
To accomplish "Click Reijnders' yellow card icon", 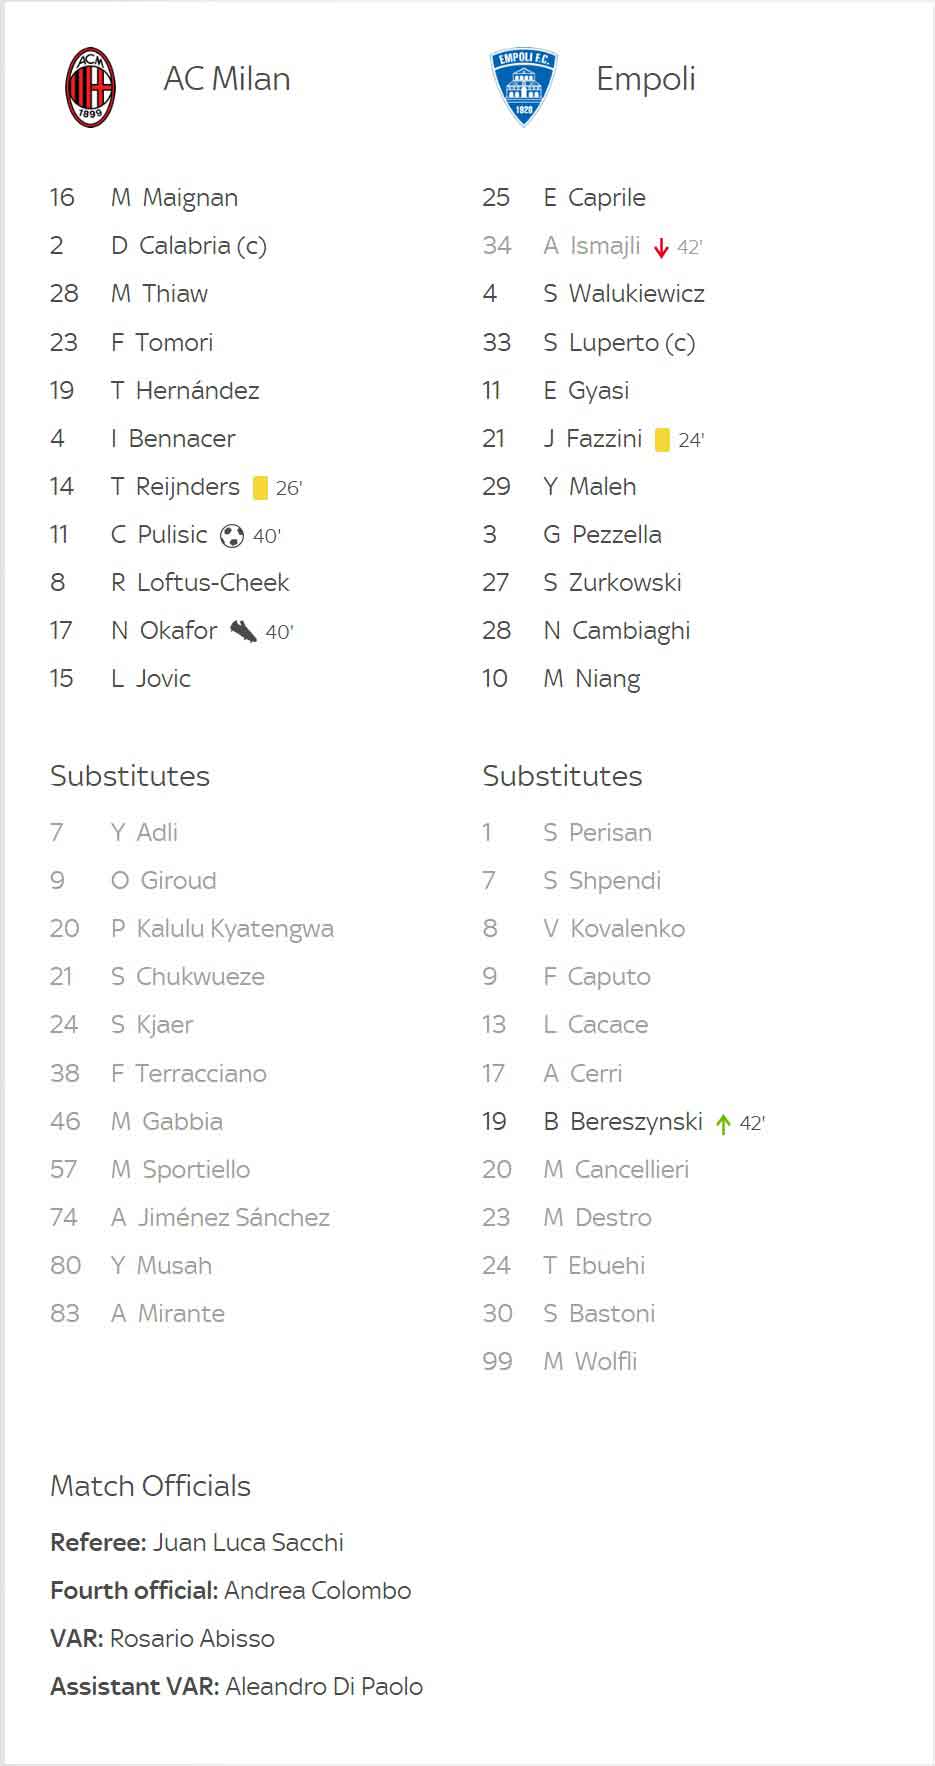I will (x=260, y=488).
